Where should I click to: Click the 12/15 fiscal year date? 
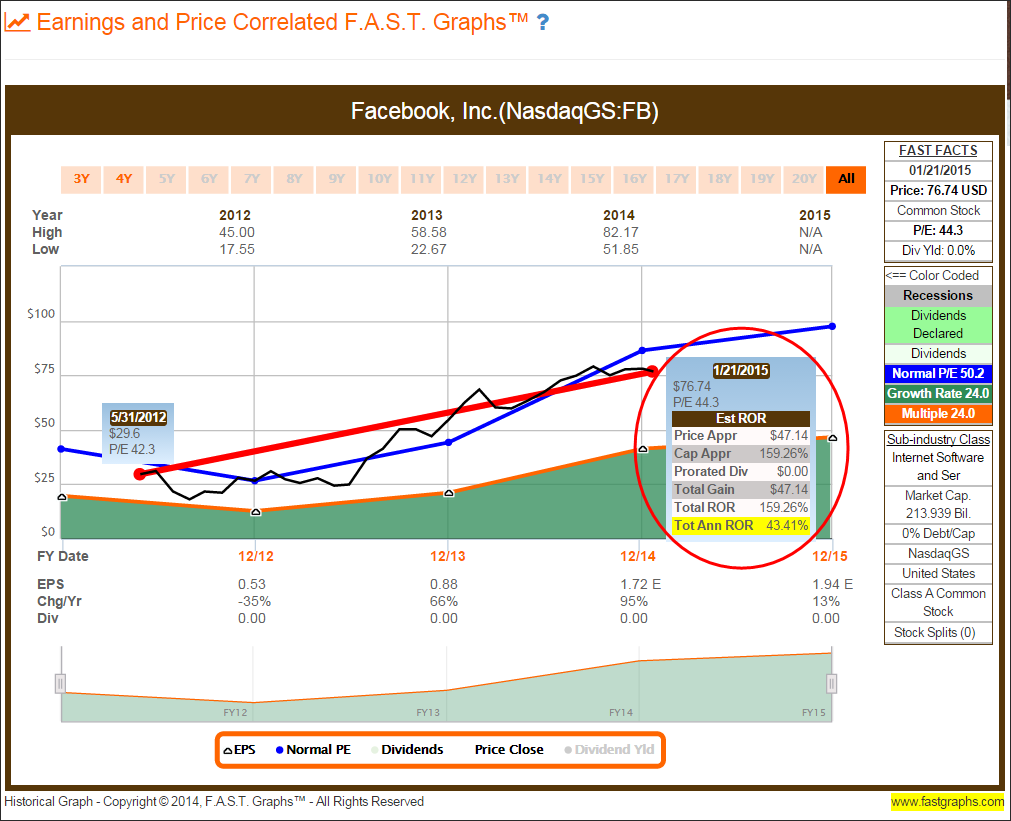[x=830, y=556]
